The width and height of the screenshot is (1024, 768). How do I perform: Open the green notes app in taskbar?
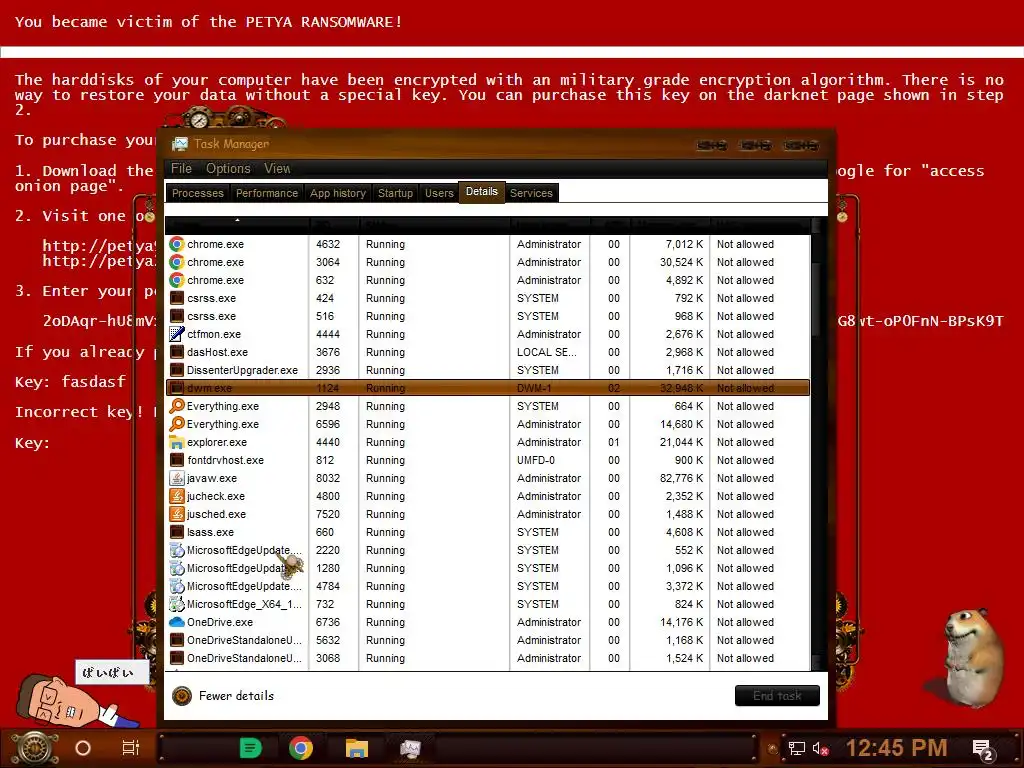251,748
